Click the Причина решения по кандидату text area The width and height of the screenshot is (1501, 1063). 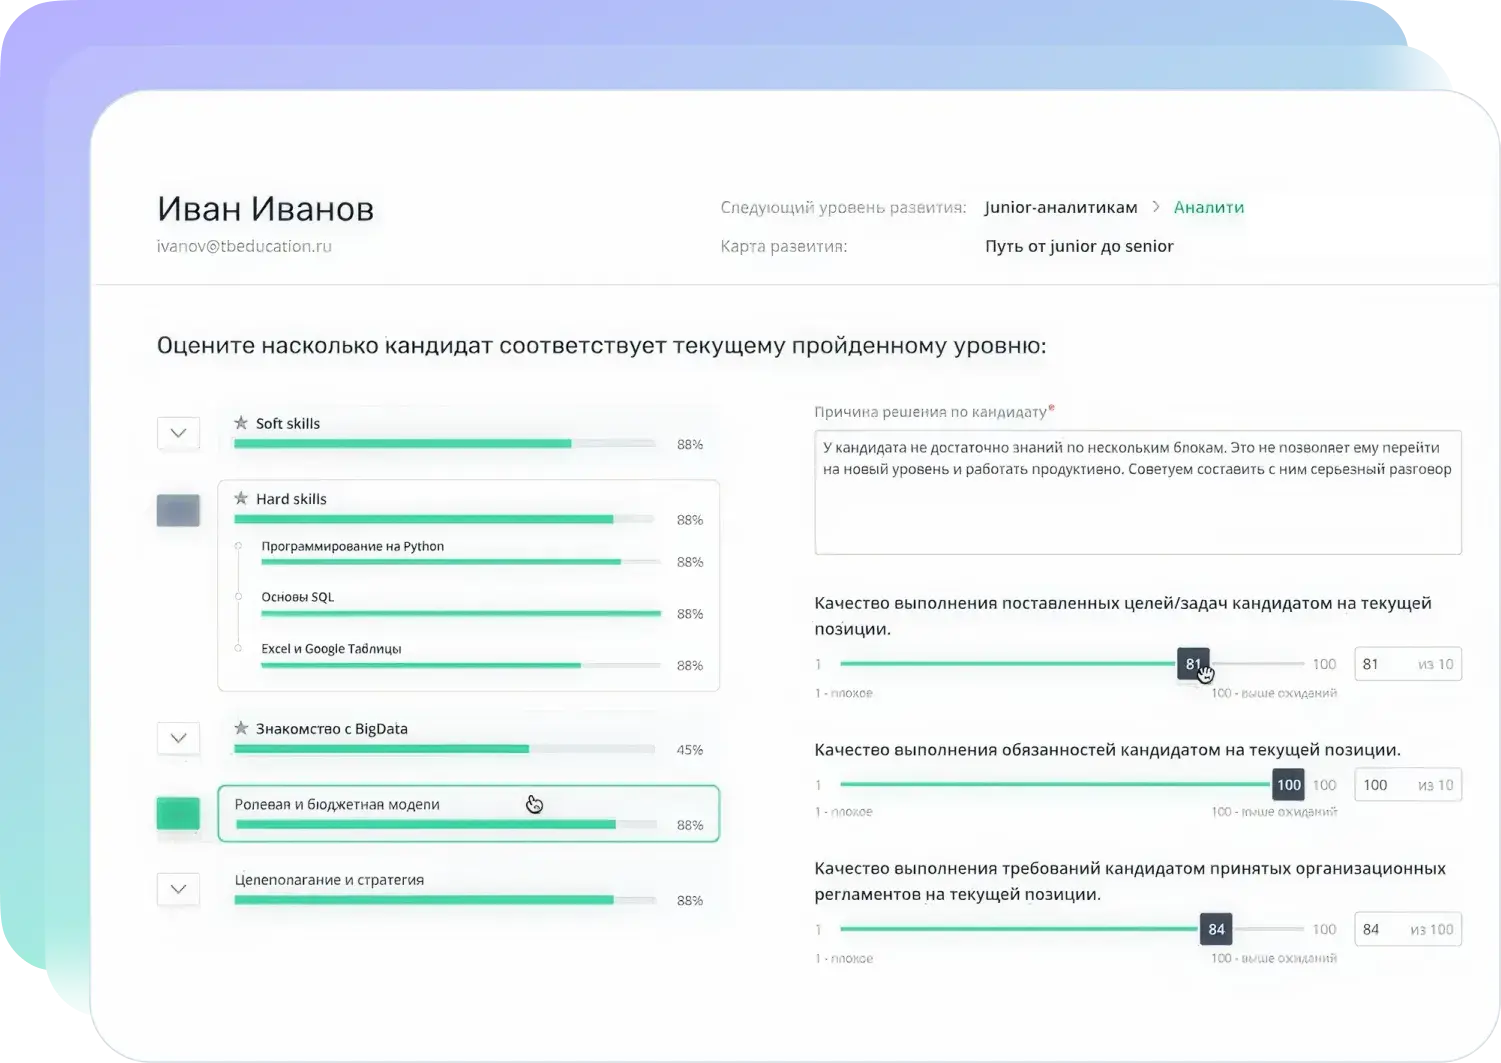(x=1138, y=492)
